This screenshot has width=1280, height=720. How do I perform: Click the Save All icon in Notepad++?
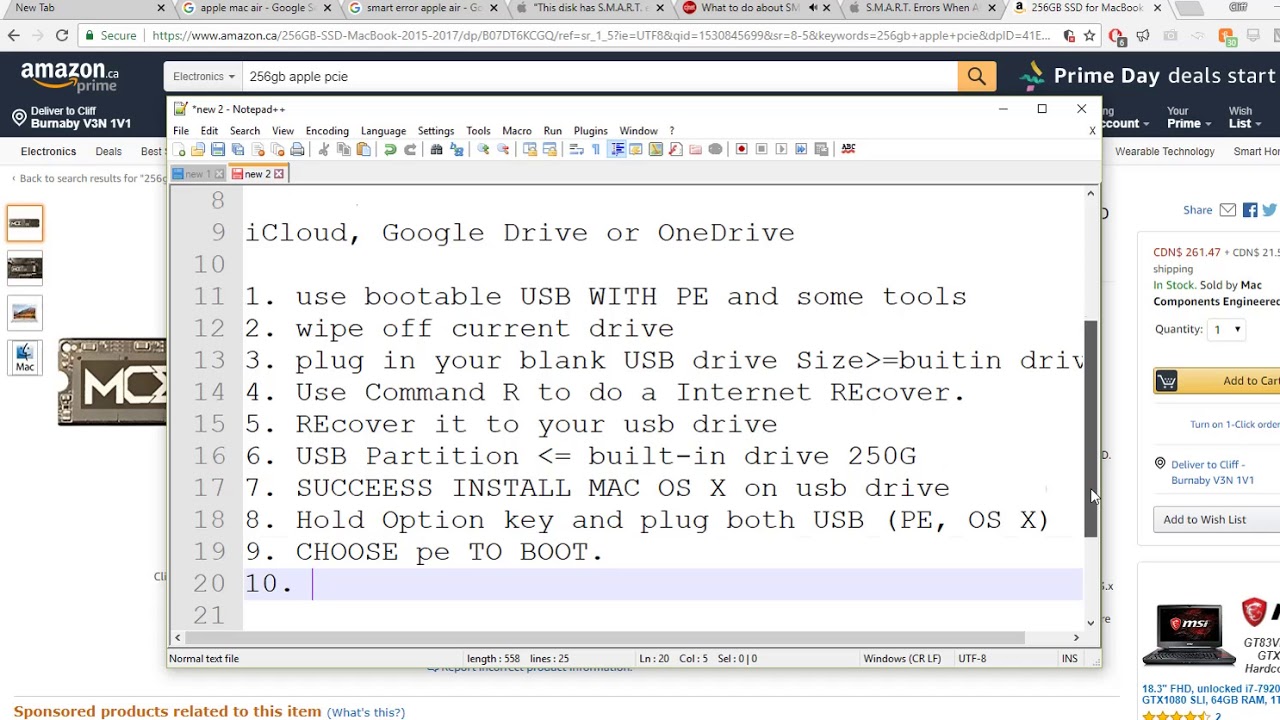(238, 149)
